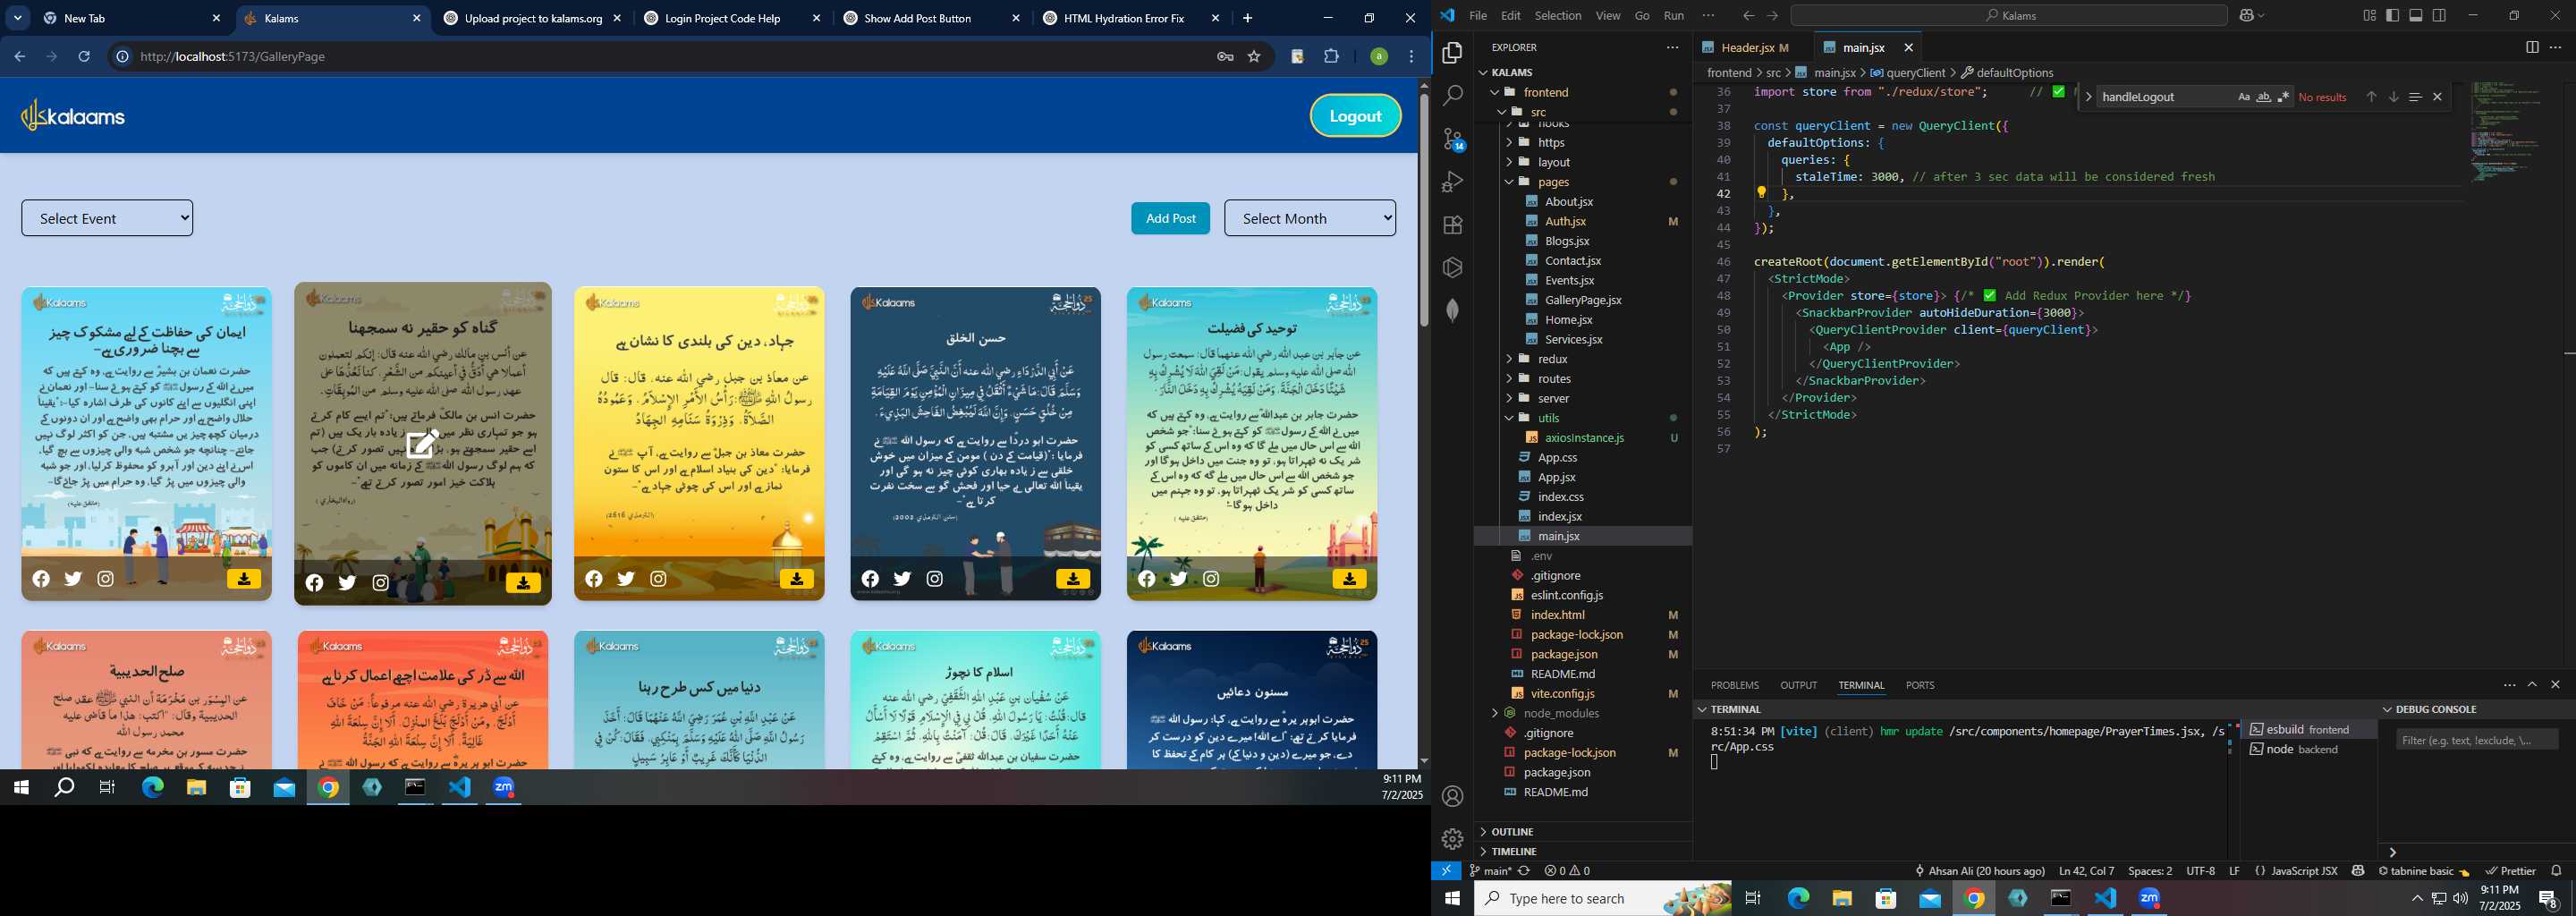Click edit icon on گناہ کو حقیر card

coord(422,443)
